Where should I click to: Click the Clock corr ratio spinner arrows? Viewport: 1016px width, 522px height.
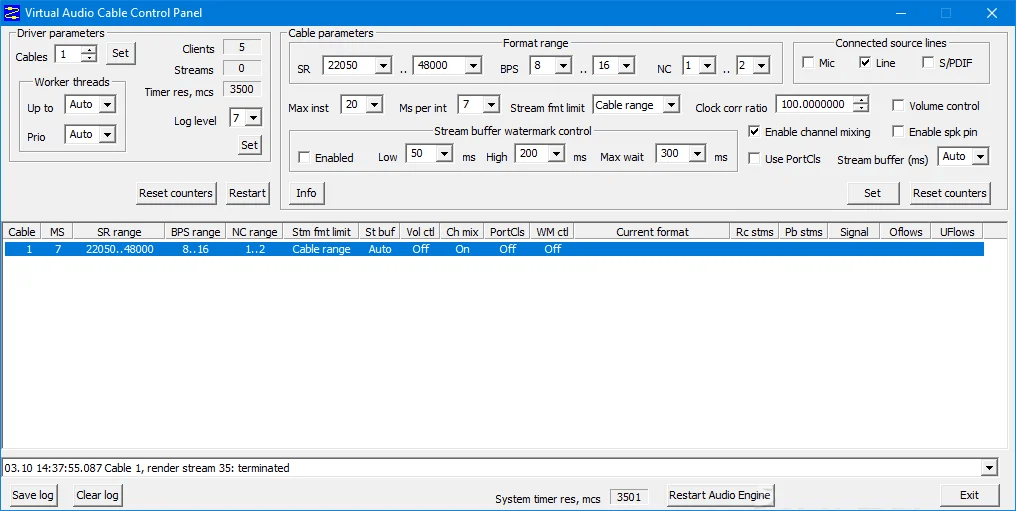pyautogui.click(x=860, y=104)
